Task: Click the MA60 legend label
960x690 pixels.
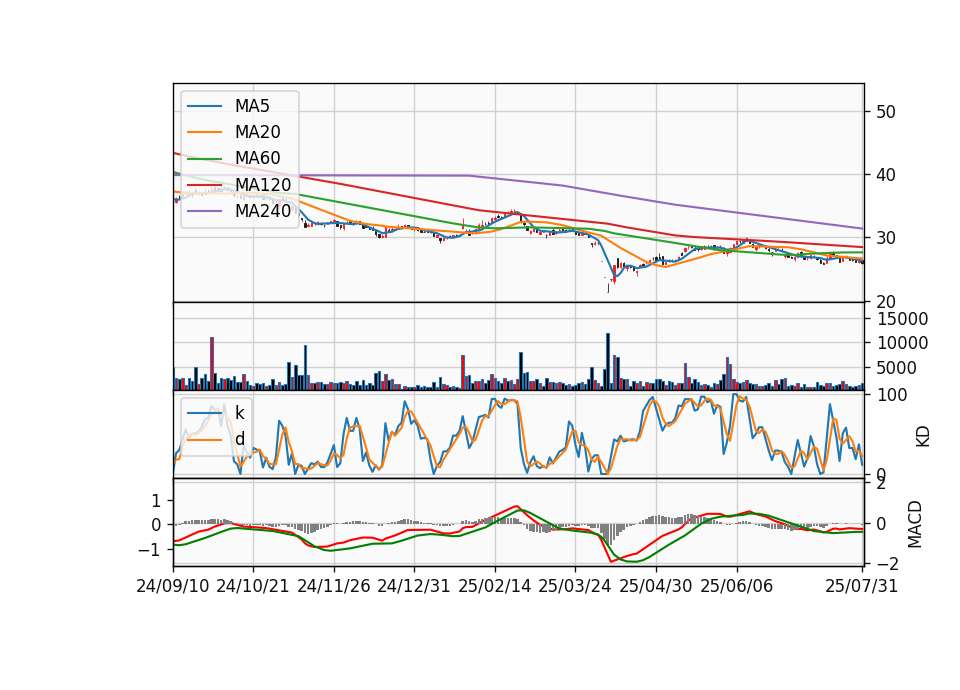Action: (x=257, y=159)
